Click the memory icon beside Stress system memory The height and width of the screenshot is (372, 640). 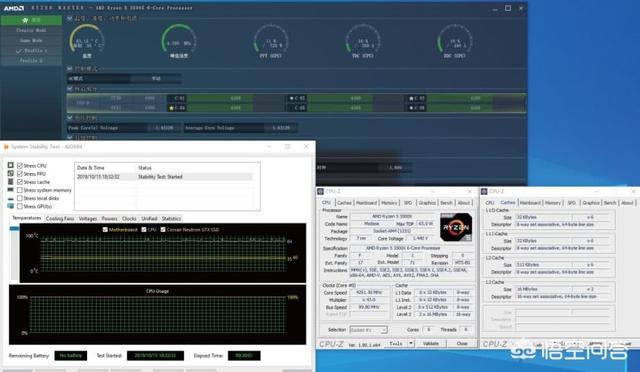11,190
